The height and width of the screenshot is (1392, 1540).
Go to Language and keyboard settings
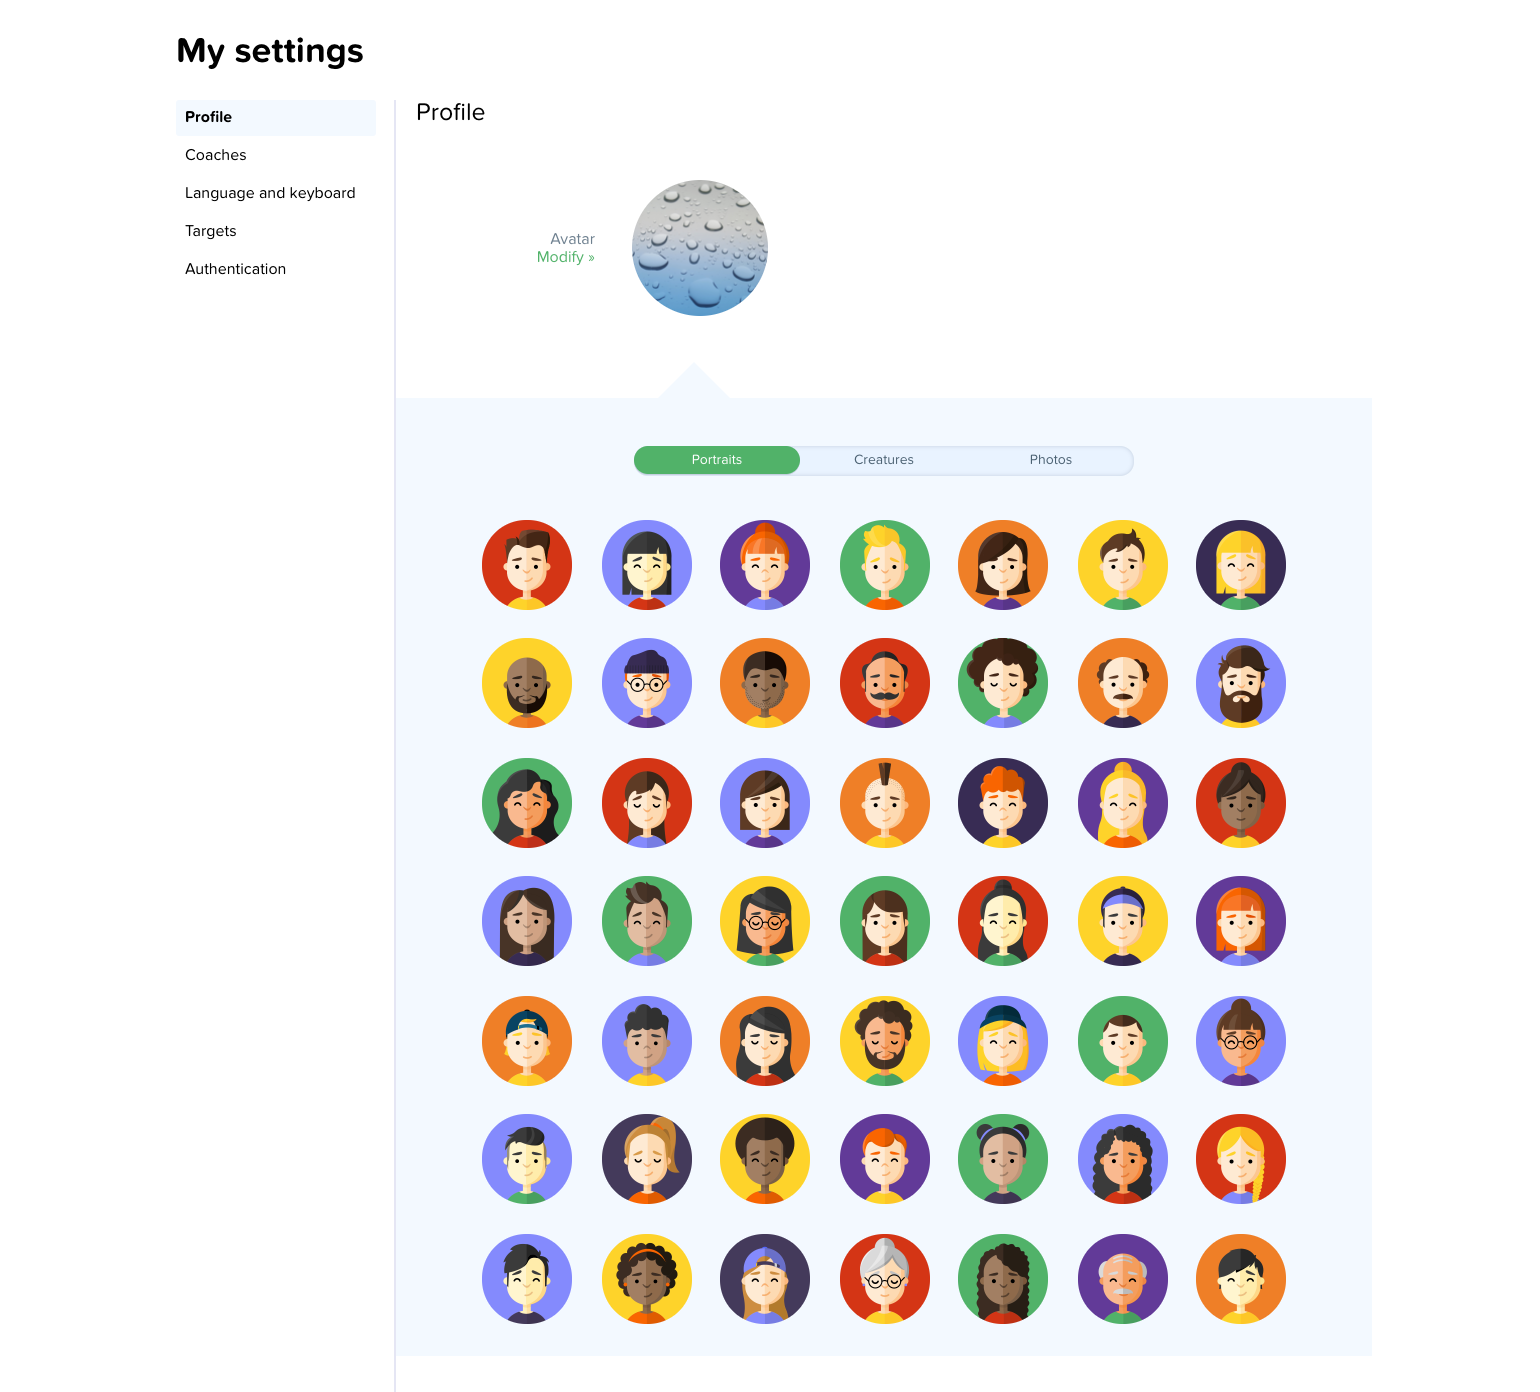(270, 193)
